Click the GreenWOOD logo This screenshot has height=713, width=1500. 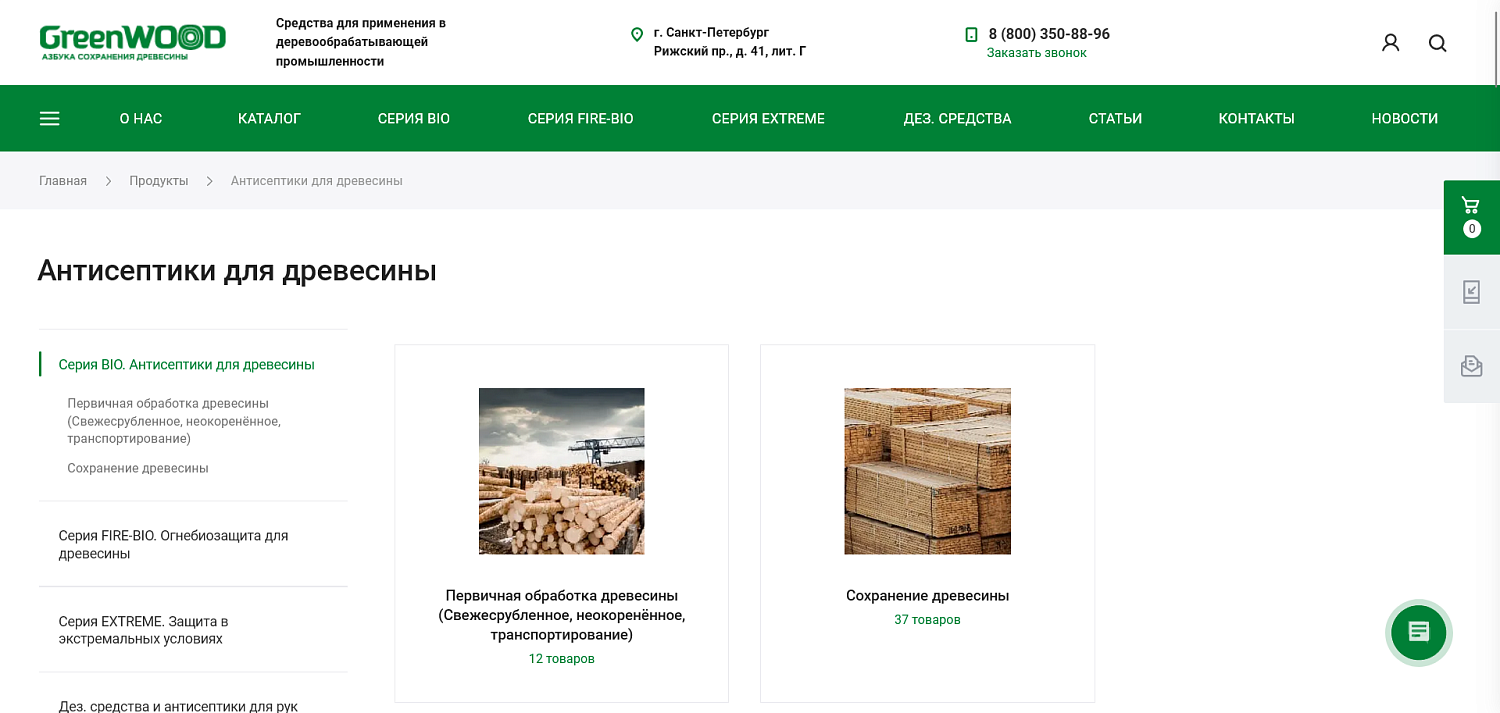pyautogui.click(x=132, y=42)
